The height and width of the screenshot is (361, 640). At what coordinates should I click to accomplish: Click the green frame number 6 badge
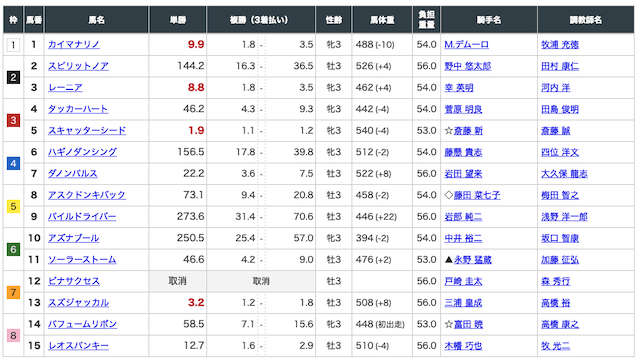[13, 249]
